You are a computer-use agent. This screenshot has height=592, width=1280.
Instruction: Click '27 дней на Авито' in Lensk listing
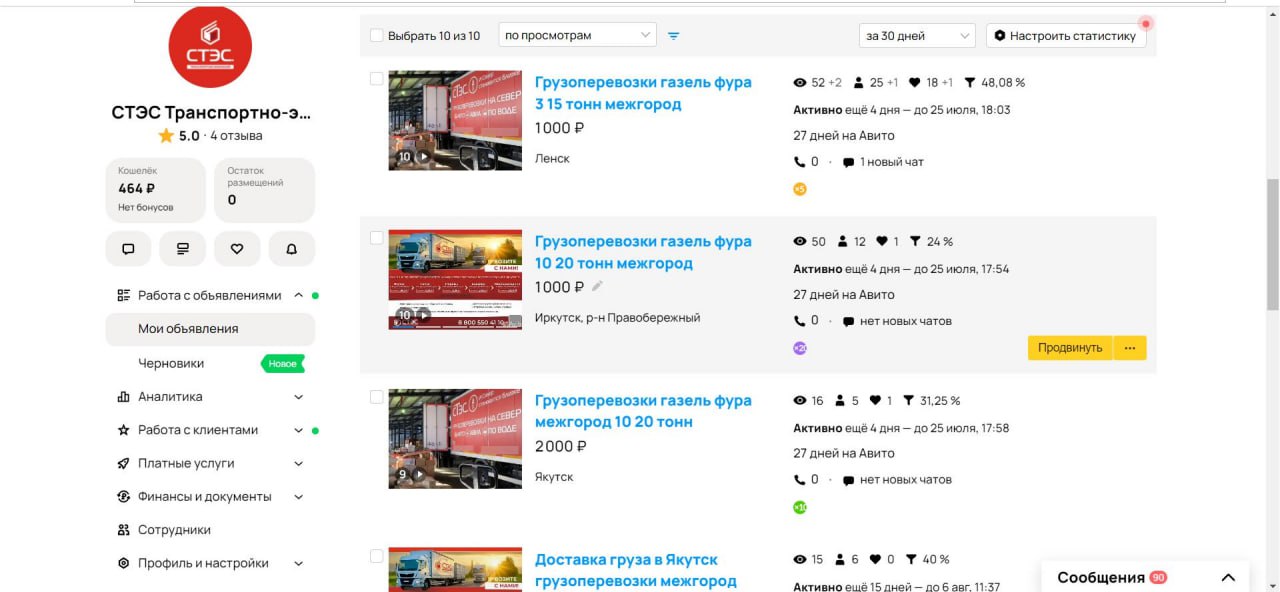tap(844, 135)
